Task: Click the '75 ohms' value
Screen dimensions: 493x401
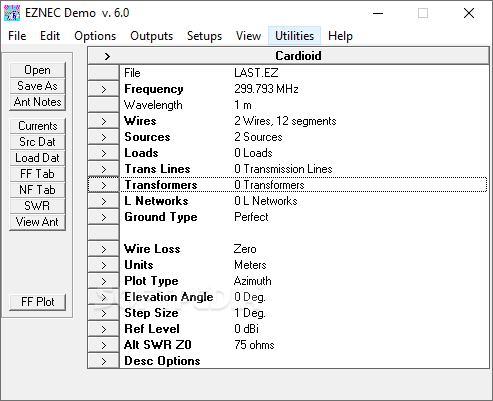Action: pos(254,345)
